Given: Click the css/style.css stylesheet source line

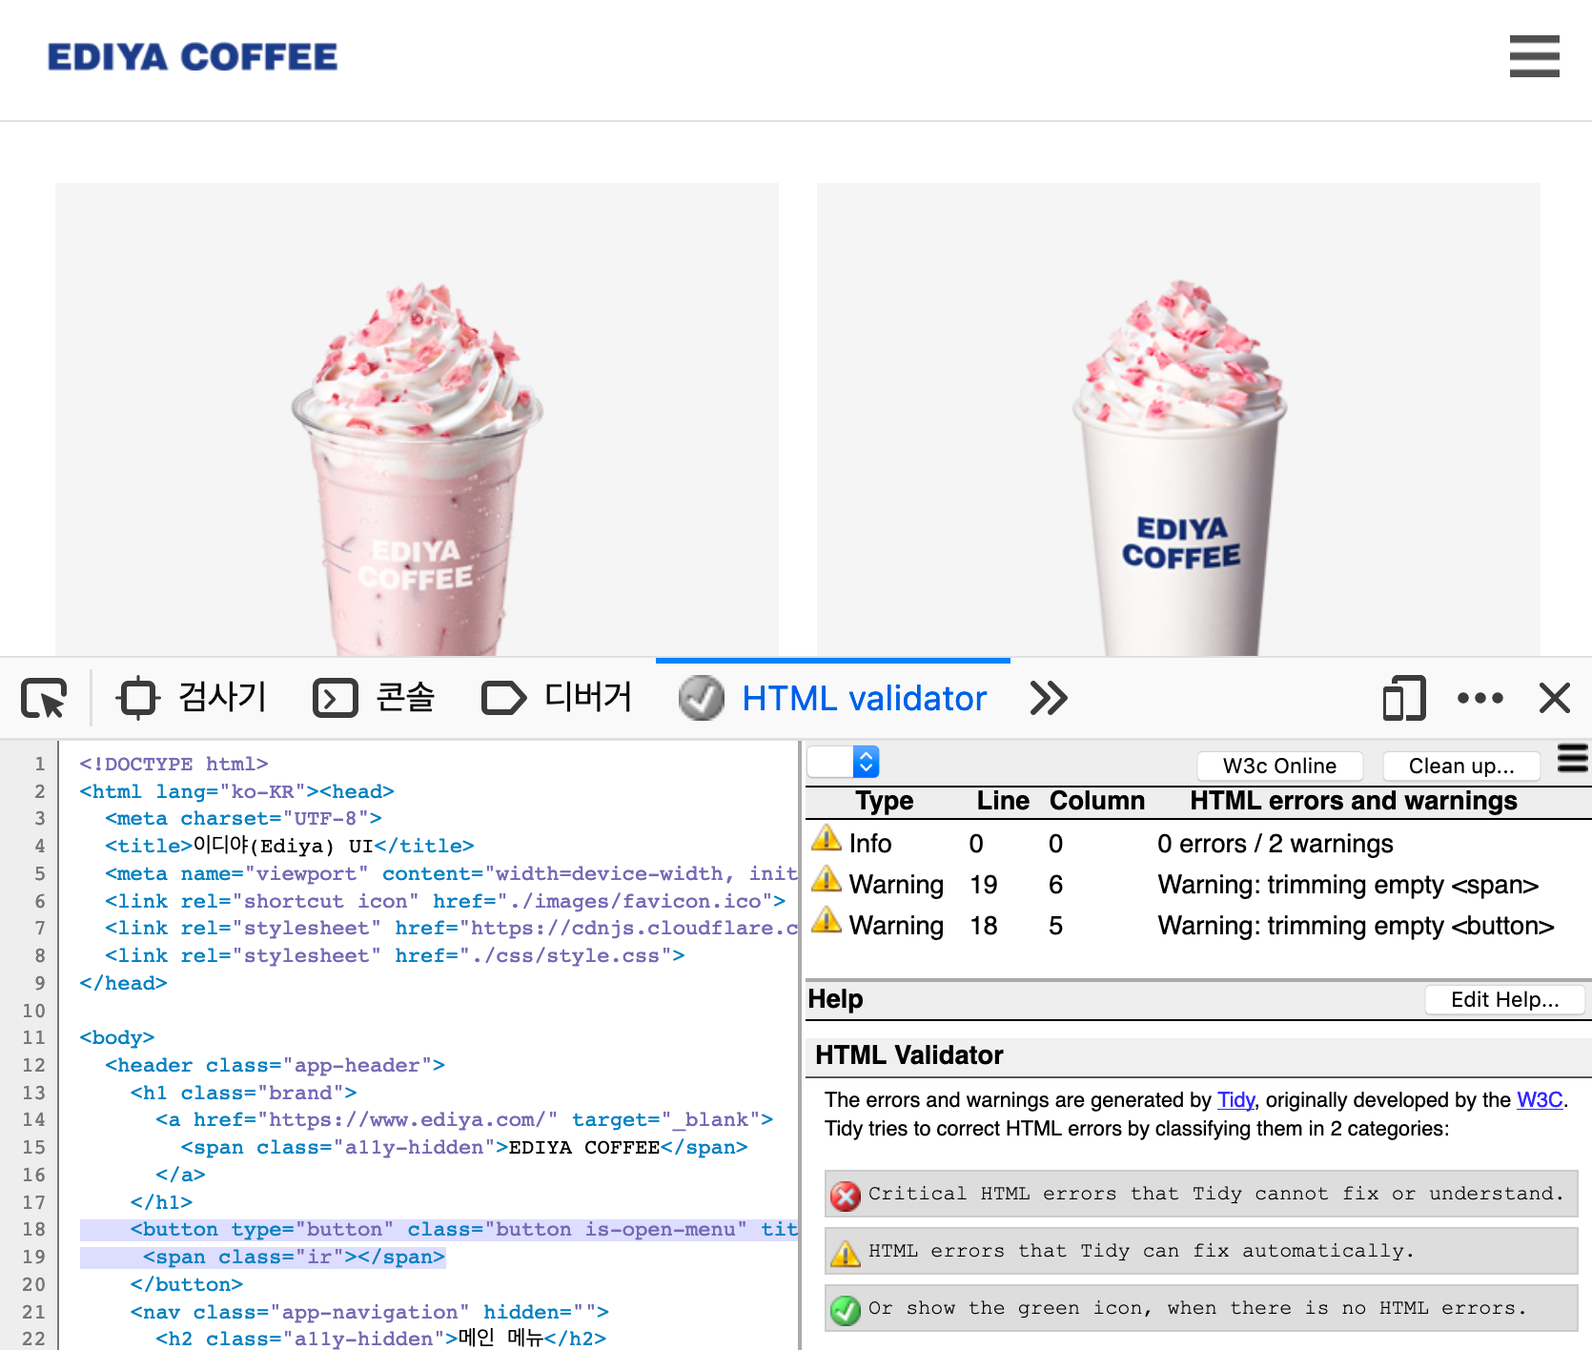Looking at the screenshot, I should pos(395,956).
